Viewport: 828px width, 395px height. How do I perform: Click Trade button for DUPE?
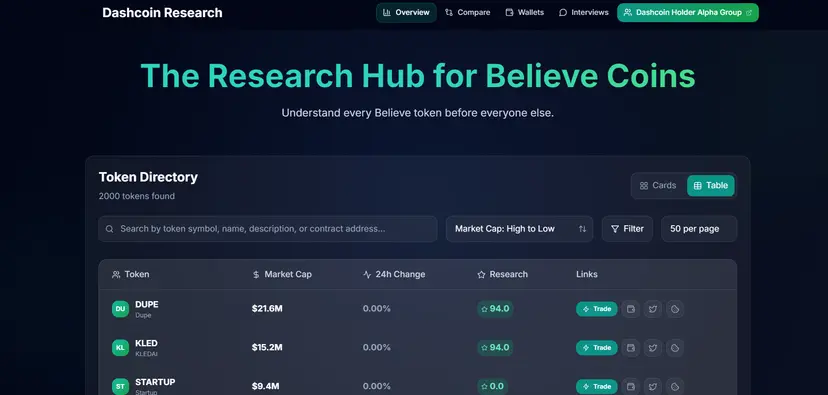coord(597,309)
